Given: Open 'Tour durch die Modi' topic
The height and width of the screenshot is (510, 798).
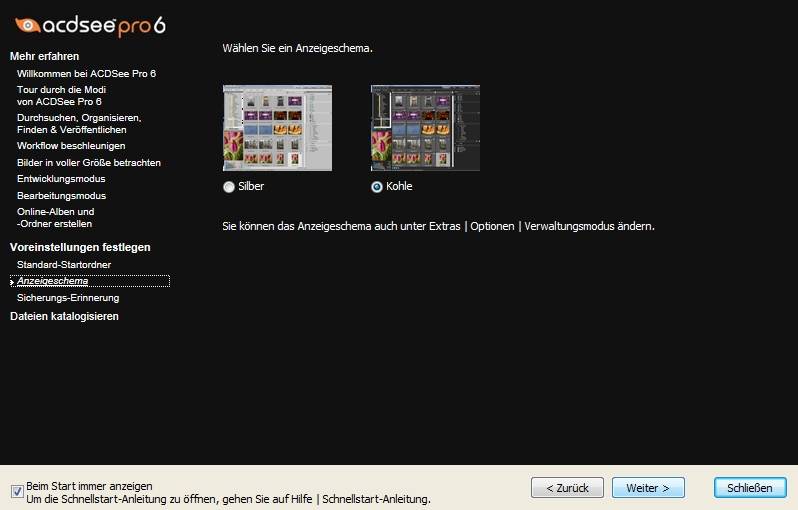Looking at the screenshot, I should pos(61,96).
